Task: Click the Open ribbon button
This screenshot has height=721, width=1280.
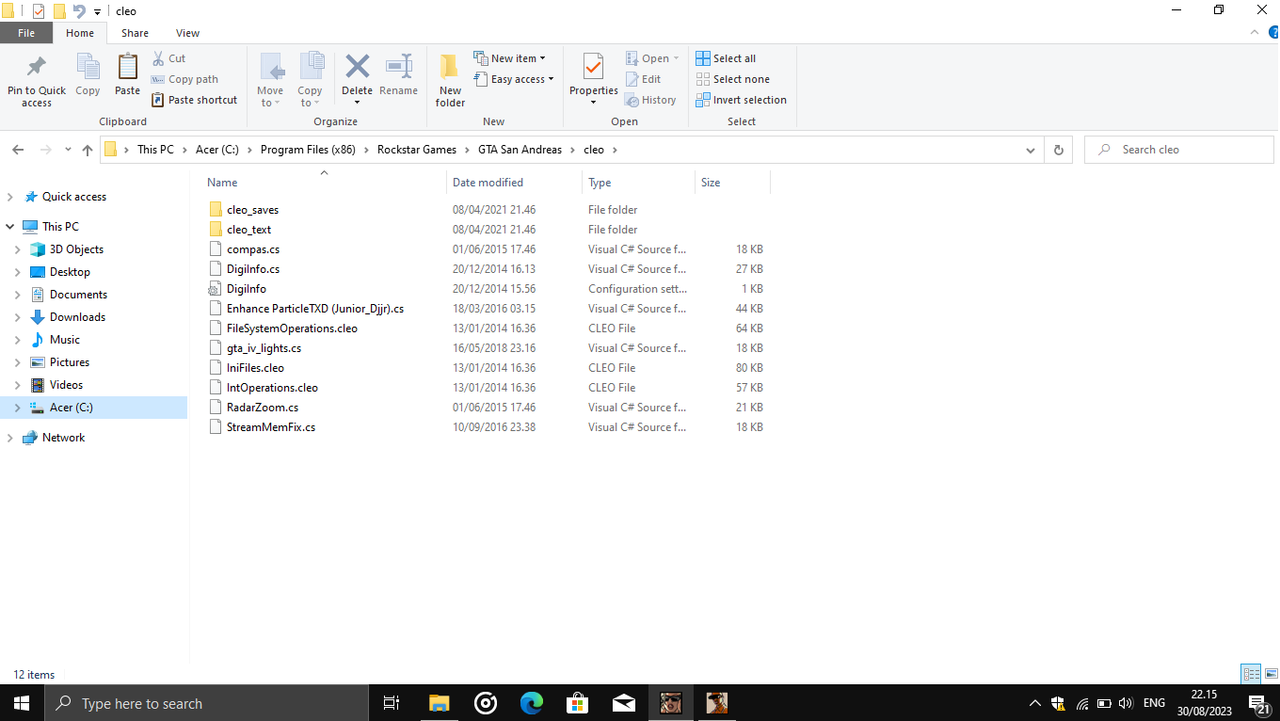Action: coord(652,58)
